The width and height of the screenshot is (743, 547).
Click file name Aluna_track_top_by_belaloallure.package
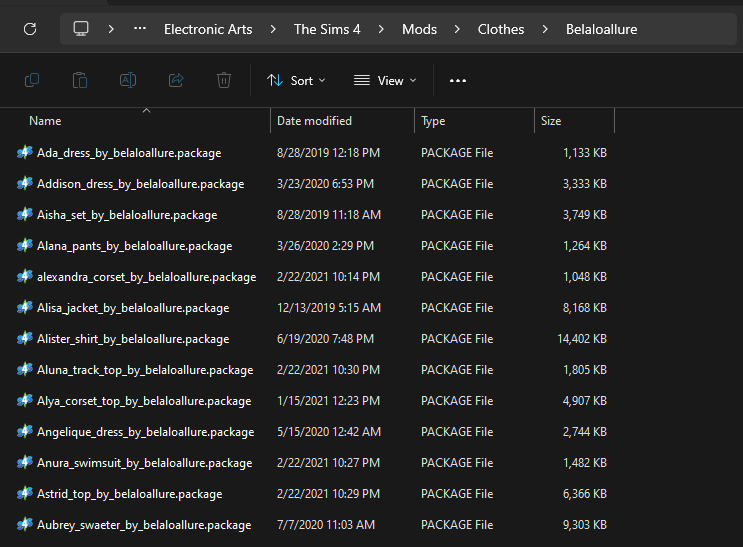pos(145,370)
